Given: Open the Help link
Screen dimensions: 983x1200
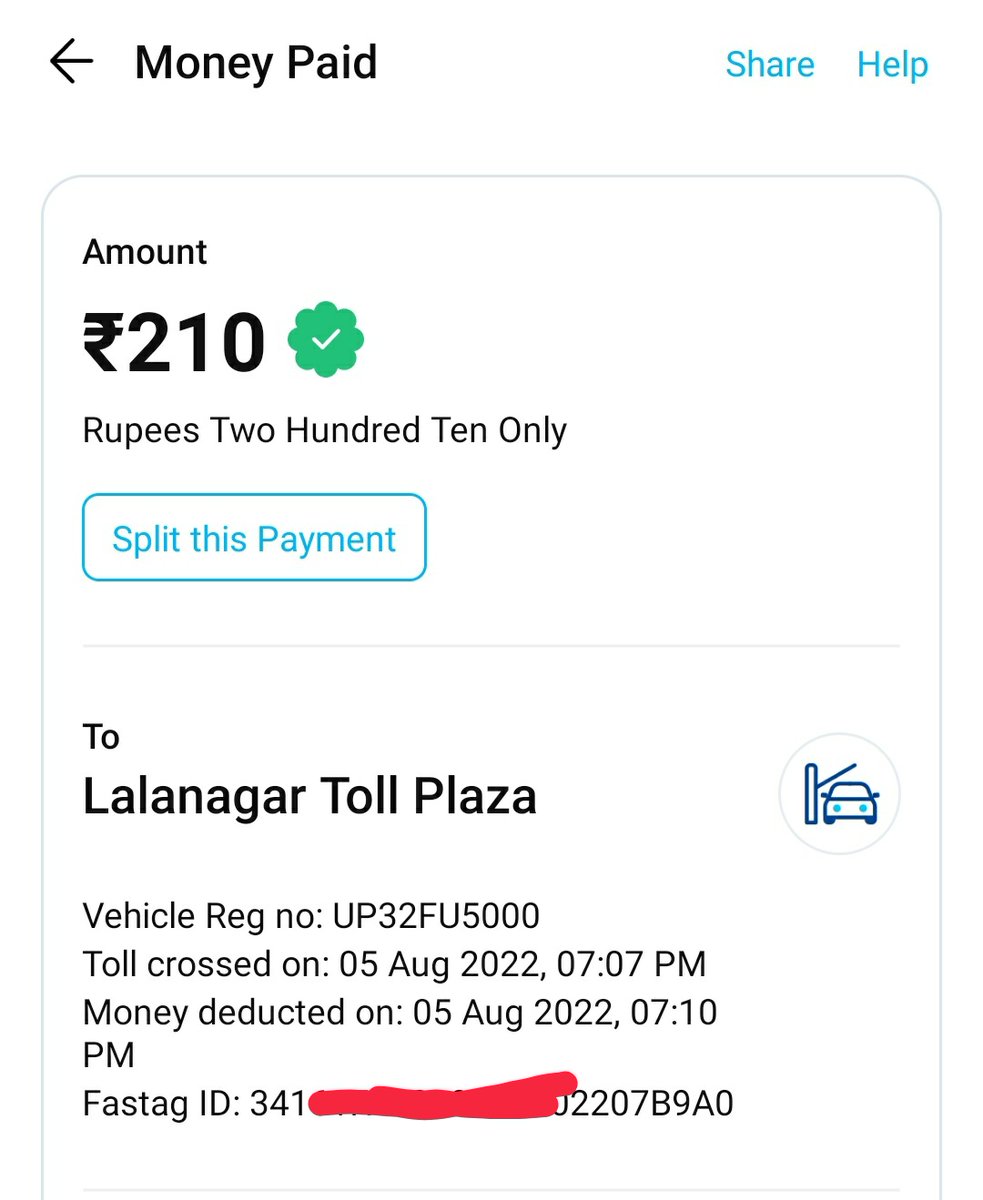Looking at the screenshot, I should 892,64.
